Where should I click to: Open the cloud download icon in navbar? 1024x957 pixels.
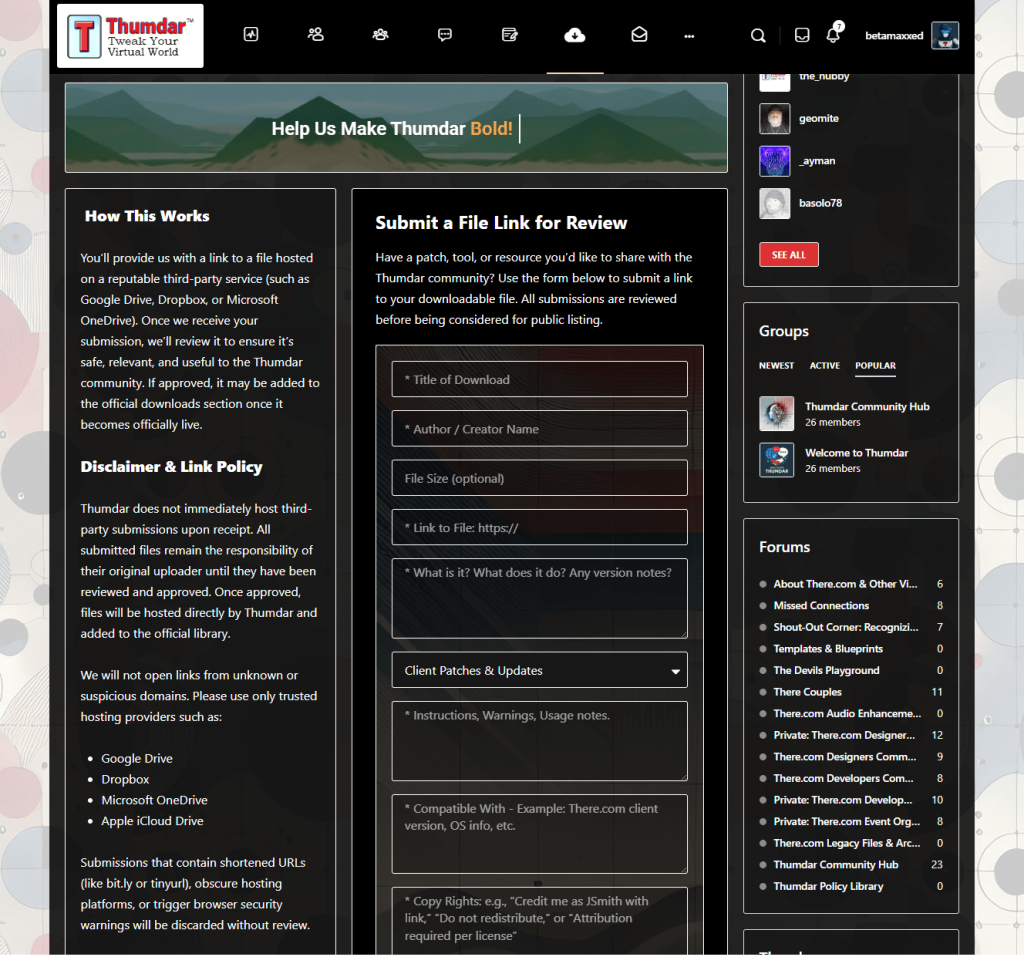click(x=575, y=35)
